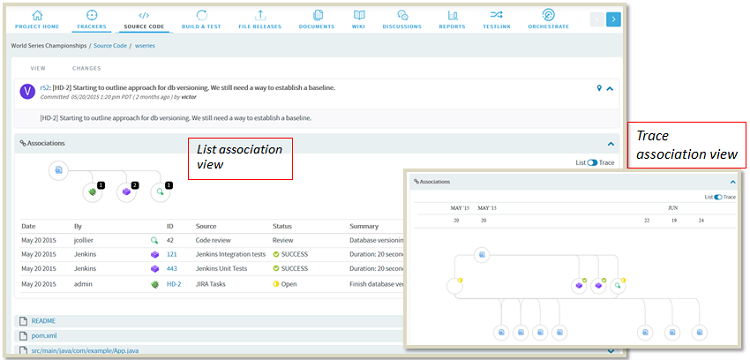Screen dimensions: 750x360
Task: Click first purple build node in Trace view
Action: 579,286
